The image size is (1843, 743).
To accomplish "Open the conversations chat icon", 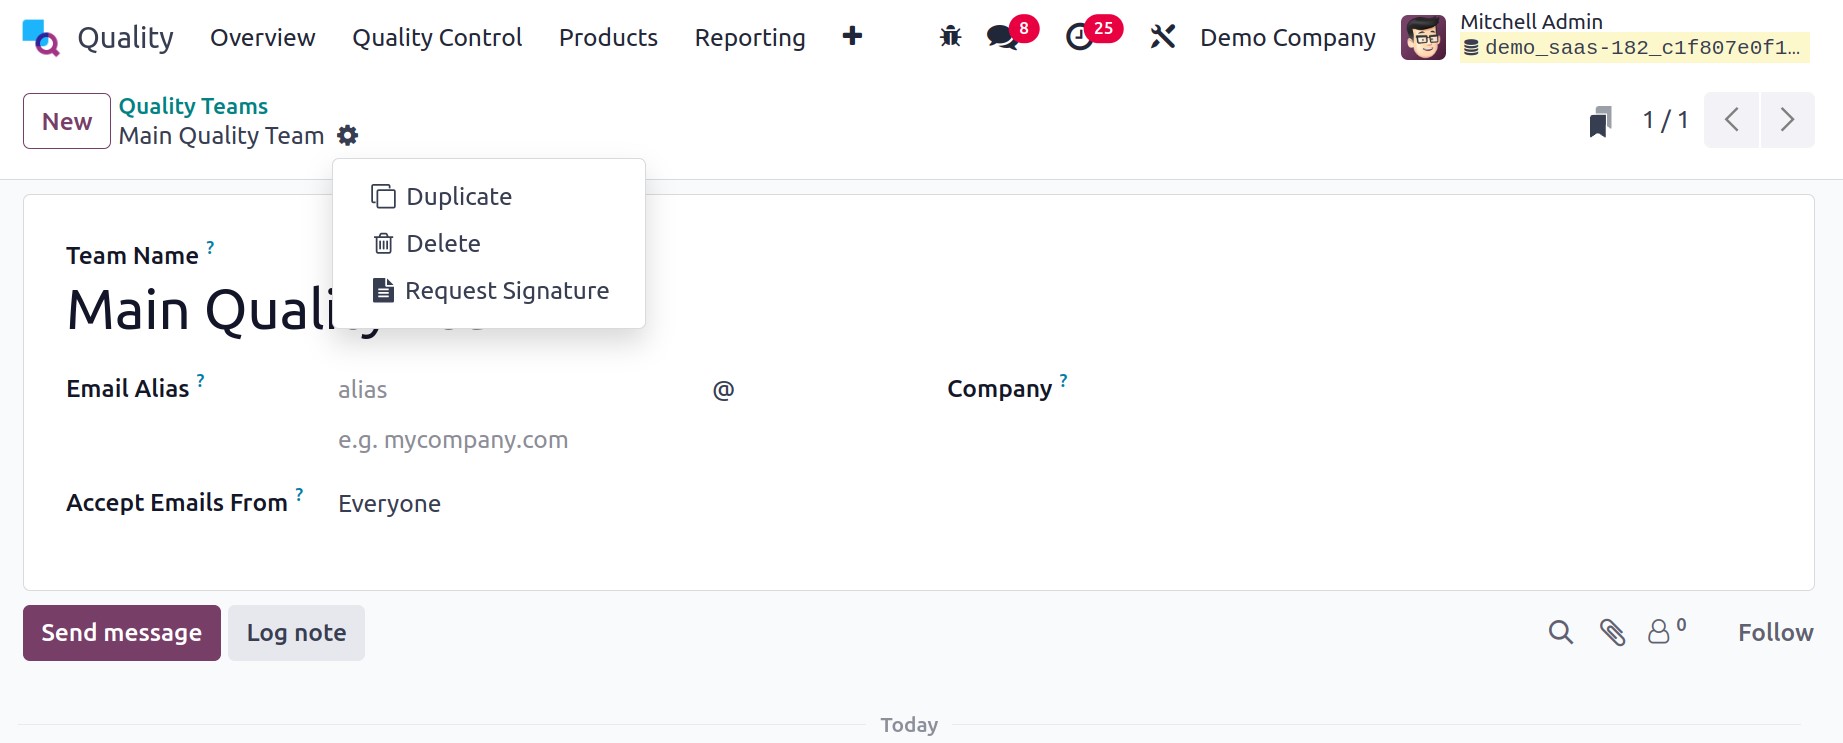I will [1001, 38].
